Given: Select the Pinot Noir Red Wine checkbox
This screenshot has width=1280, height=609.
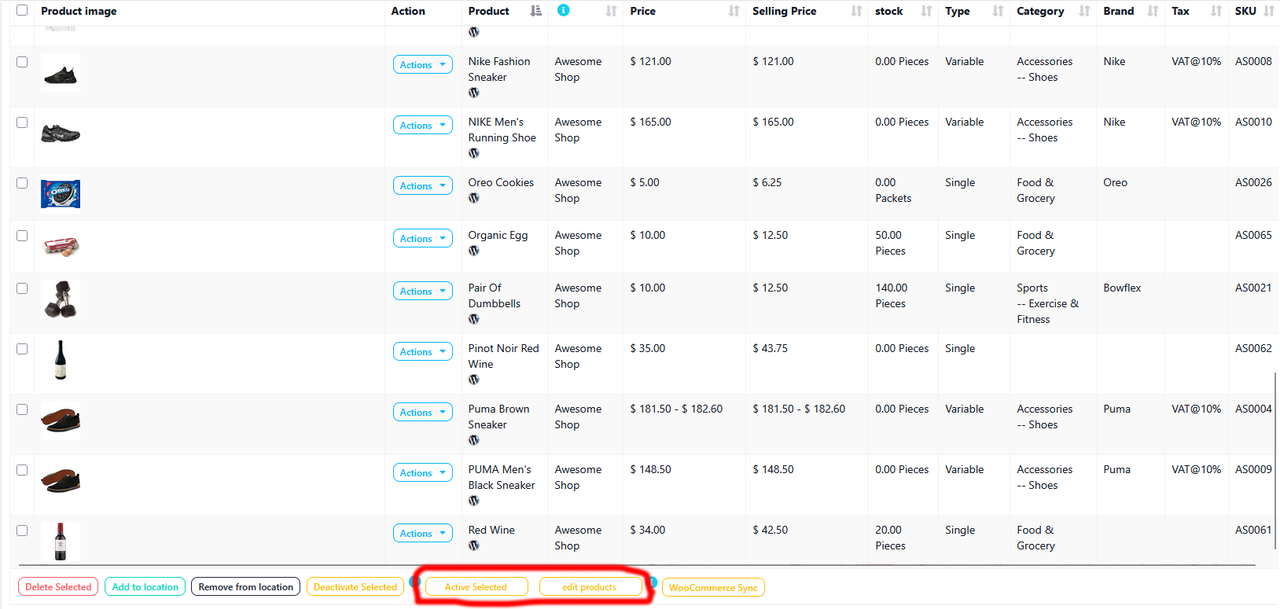Looking at the screenshot, I should pyautogui.click(x=22, y=349).
